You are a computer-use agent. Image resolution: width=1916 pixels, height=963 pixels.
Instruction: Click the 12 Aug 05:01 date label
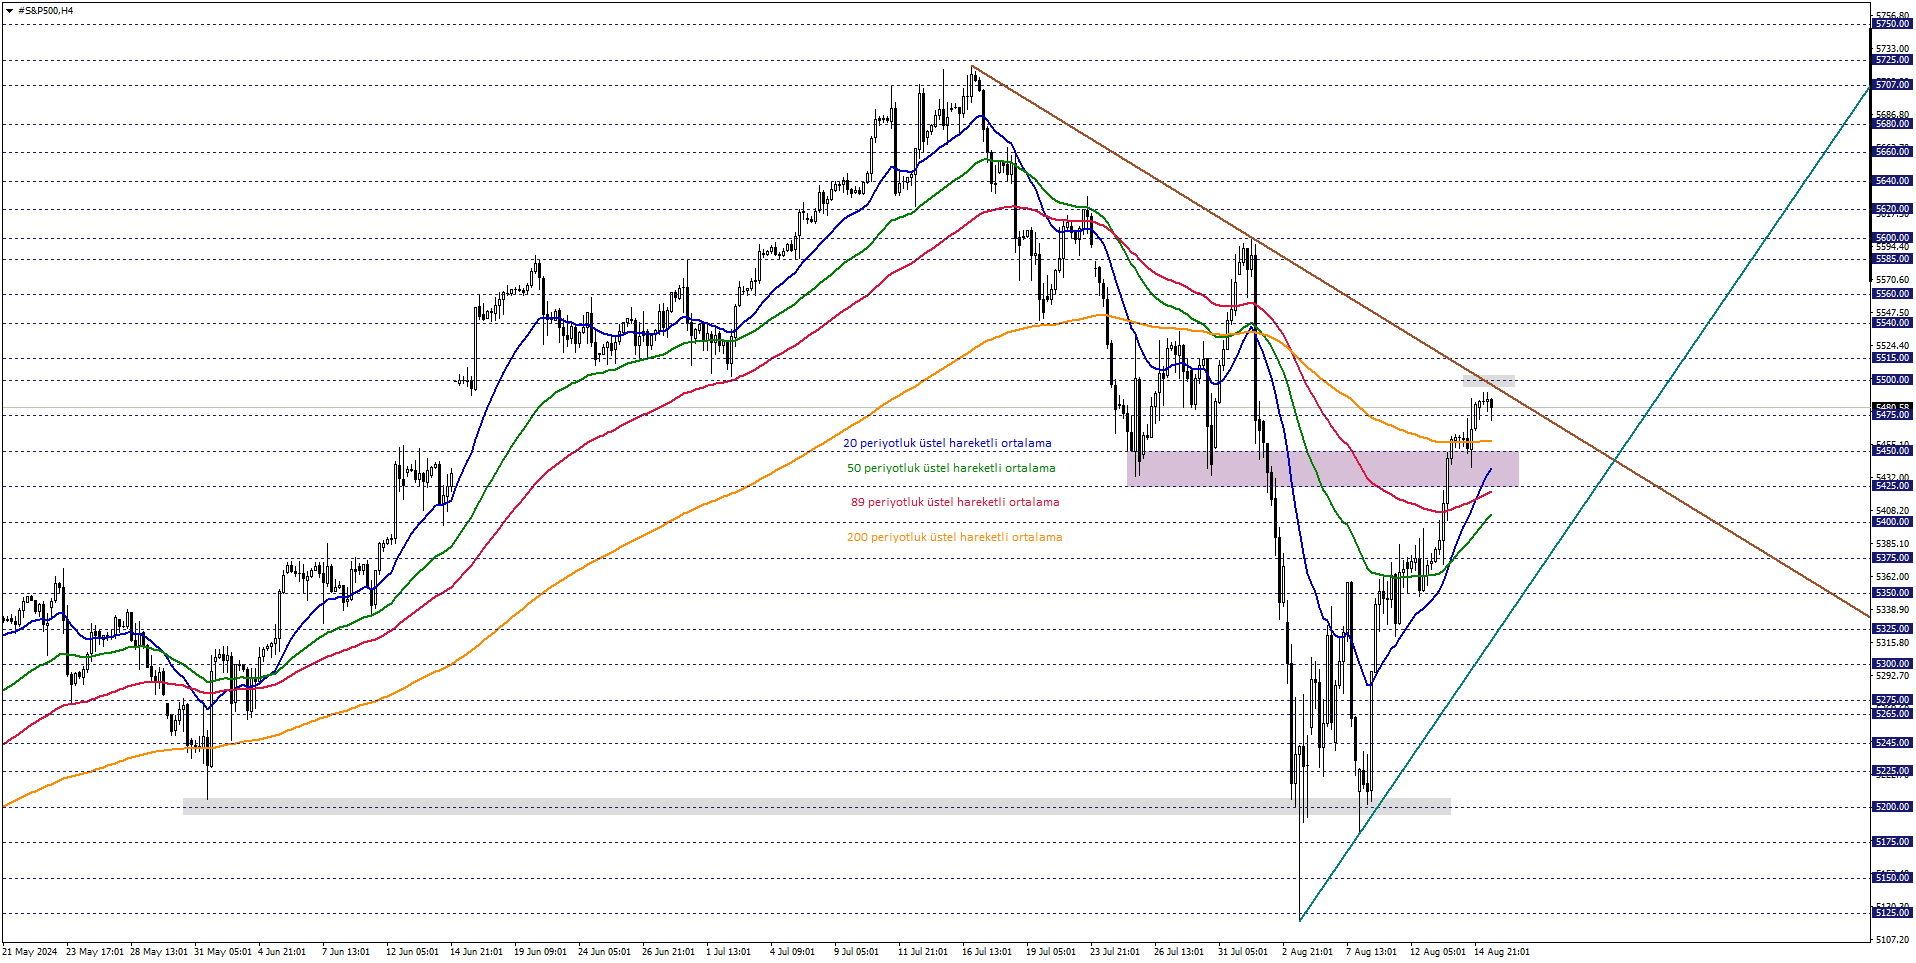pos(1438,952)
